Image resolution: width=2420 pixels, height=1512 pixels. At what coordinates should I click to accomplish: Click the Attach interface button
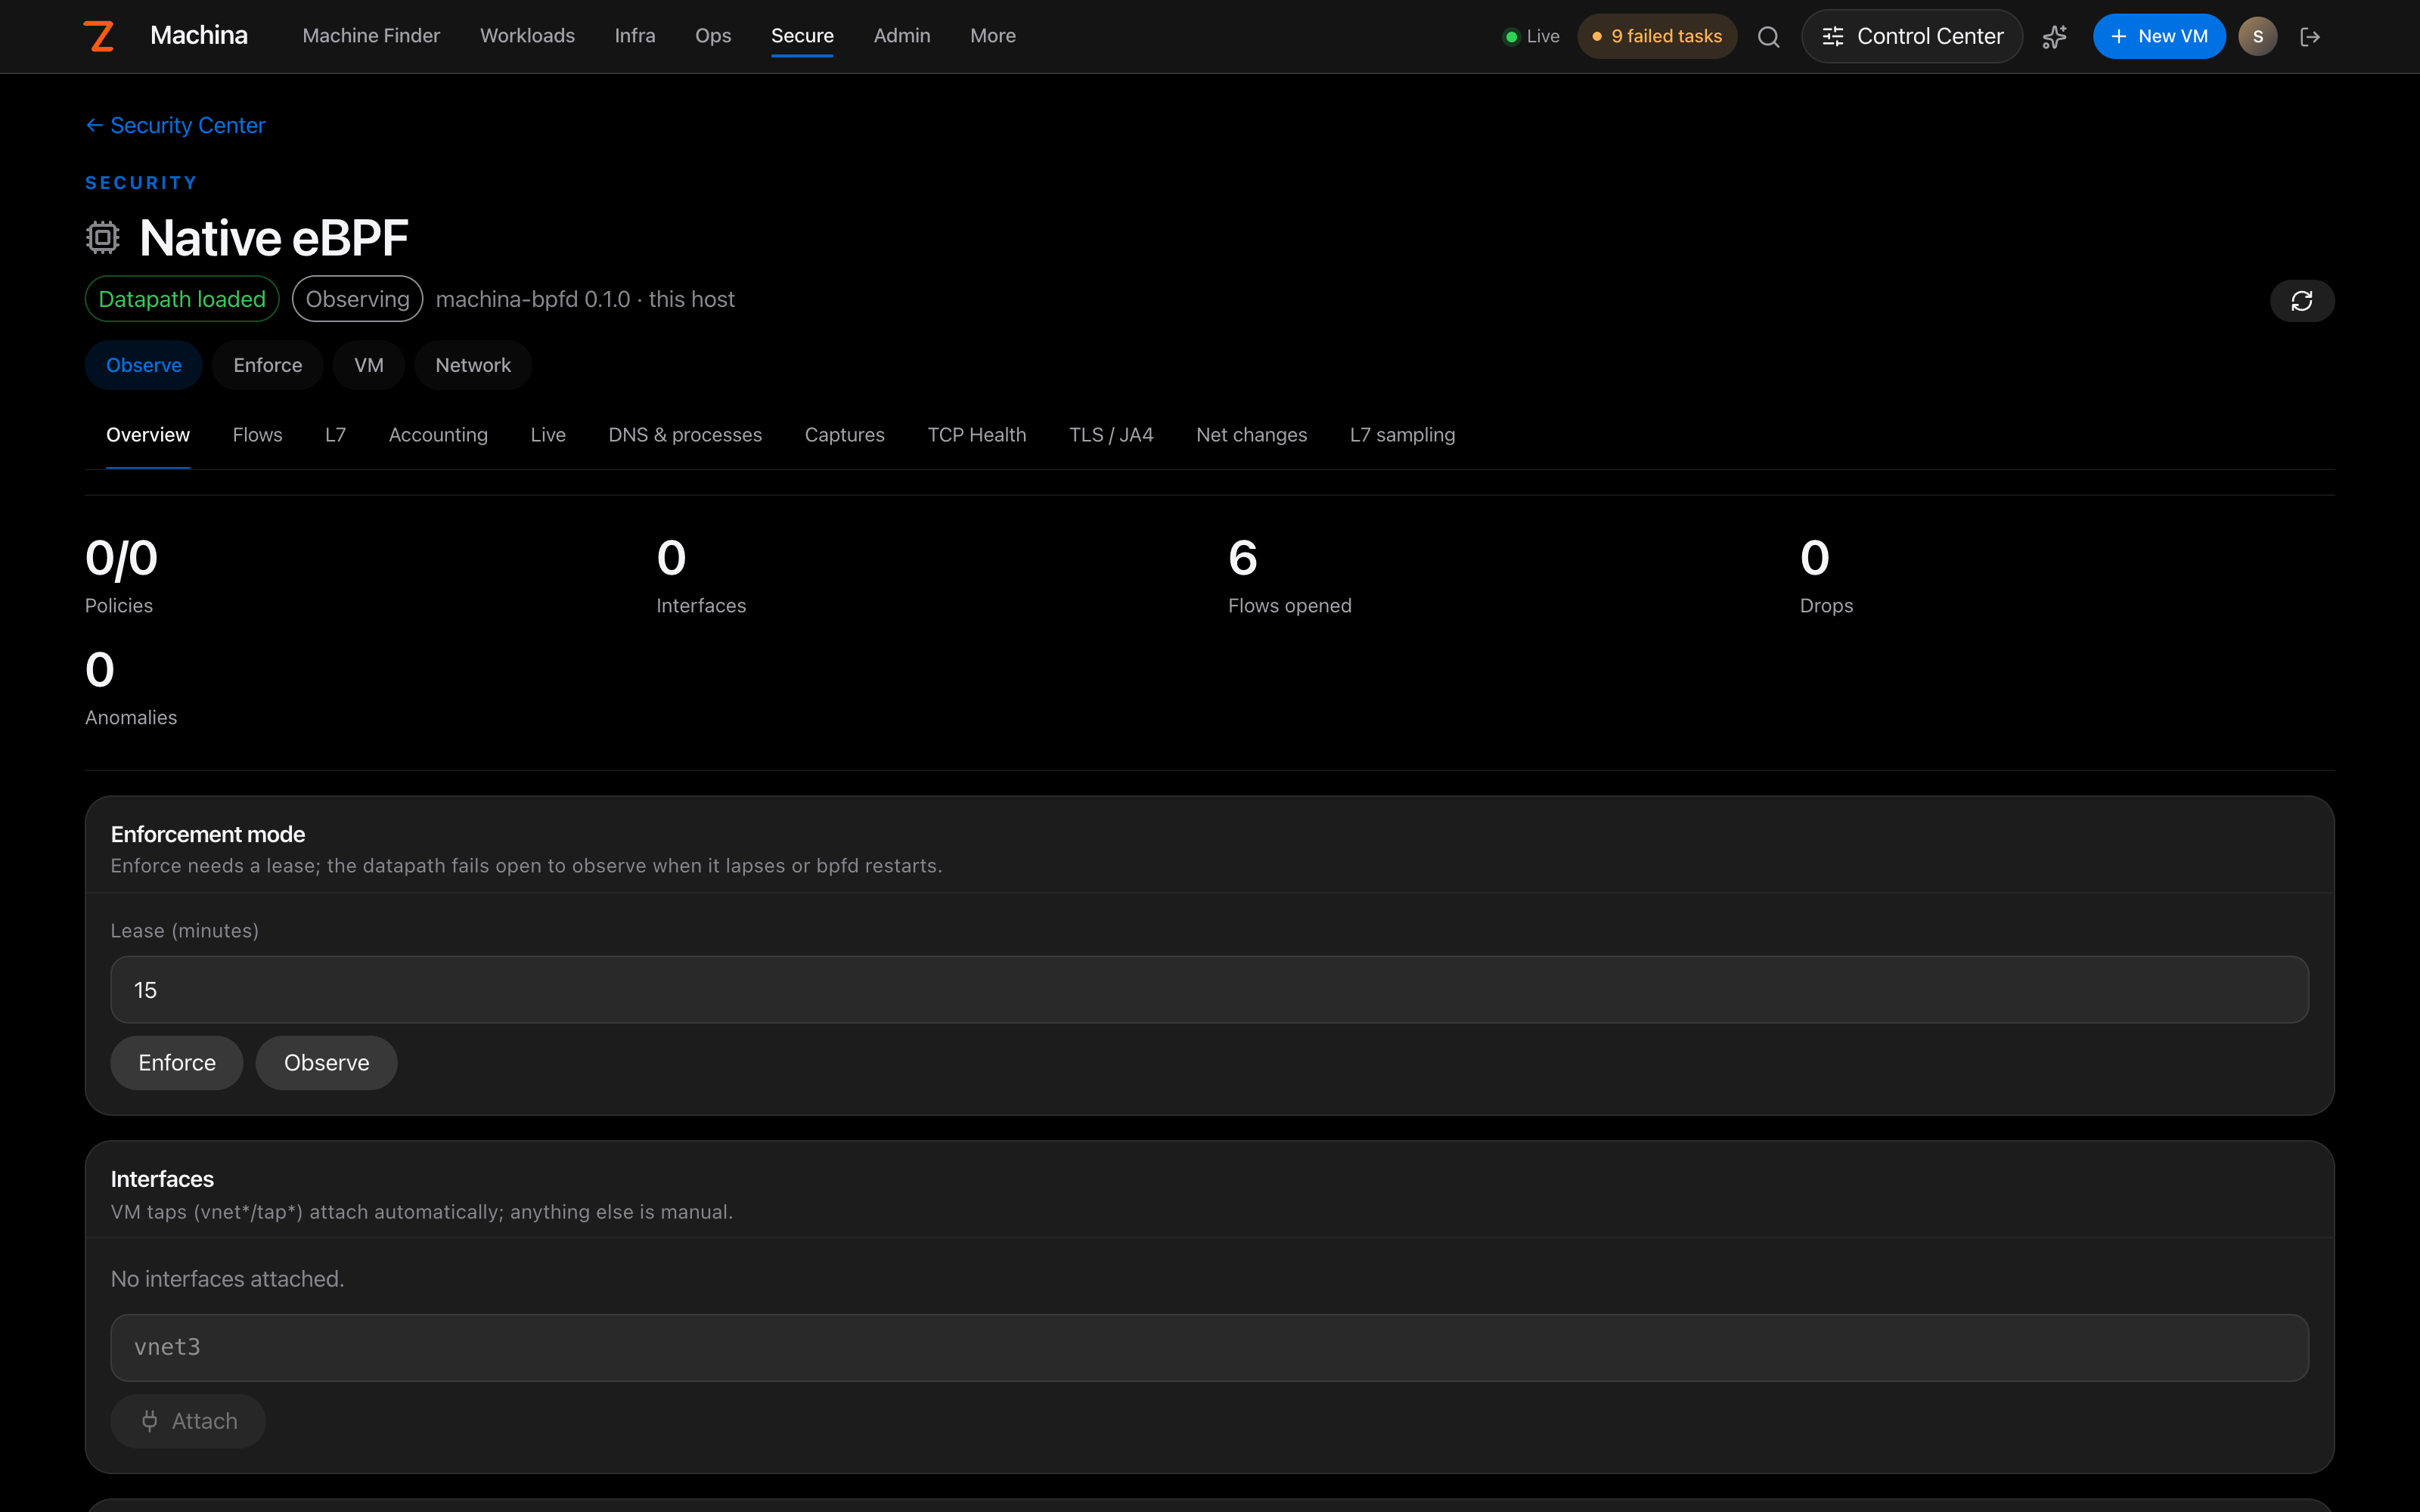(188, 1421)
